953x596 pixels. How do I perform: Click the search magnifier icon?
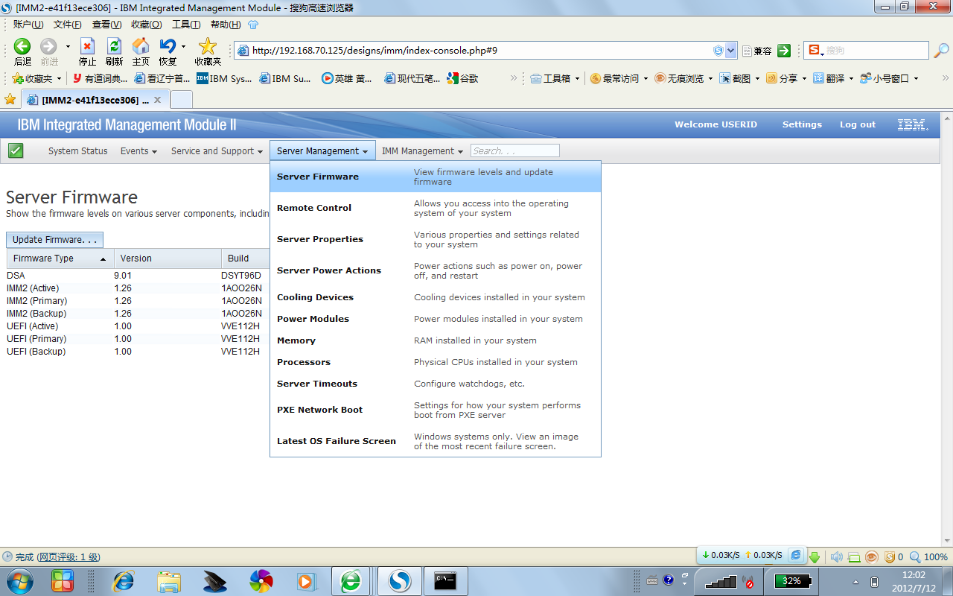(x=941, y=50)
